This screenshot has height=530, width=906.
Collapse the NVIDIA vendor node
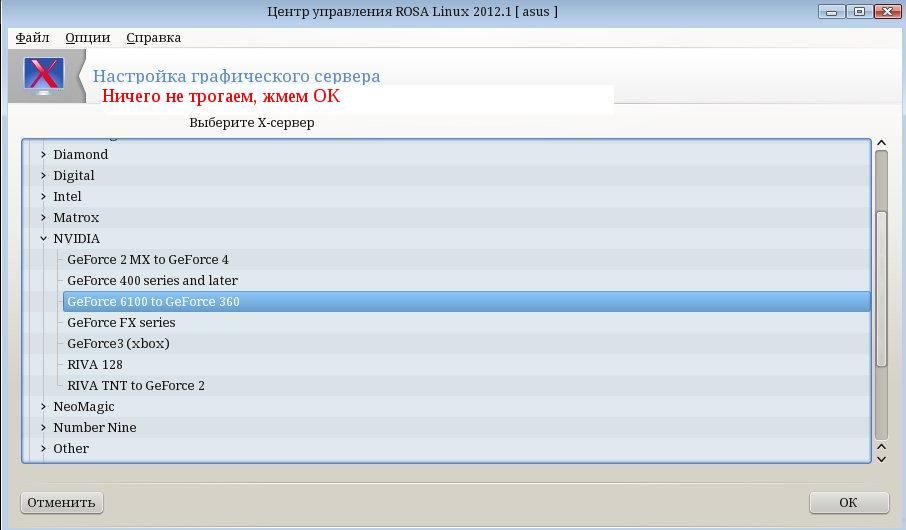(x=43, y=238)
